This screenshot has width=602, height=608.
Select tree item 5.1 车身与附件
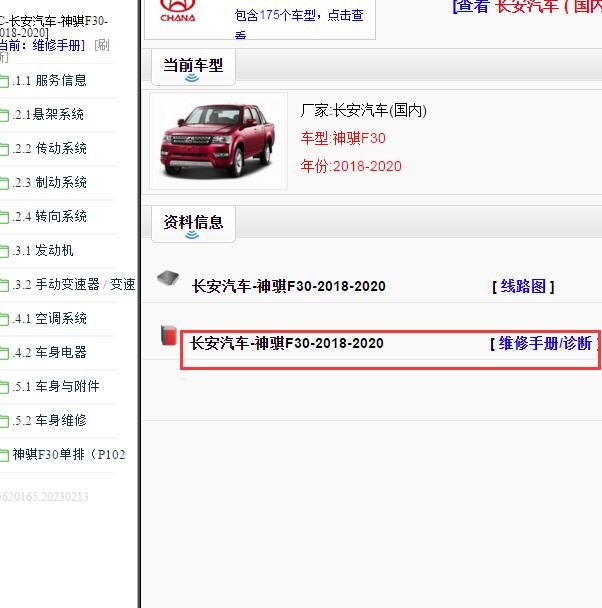point(56,387)
